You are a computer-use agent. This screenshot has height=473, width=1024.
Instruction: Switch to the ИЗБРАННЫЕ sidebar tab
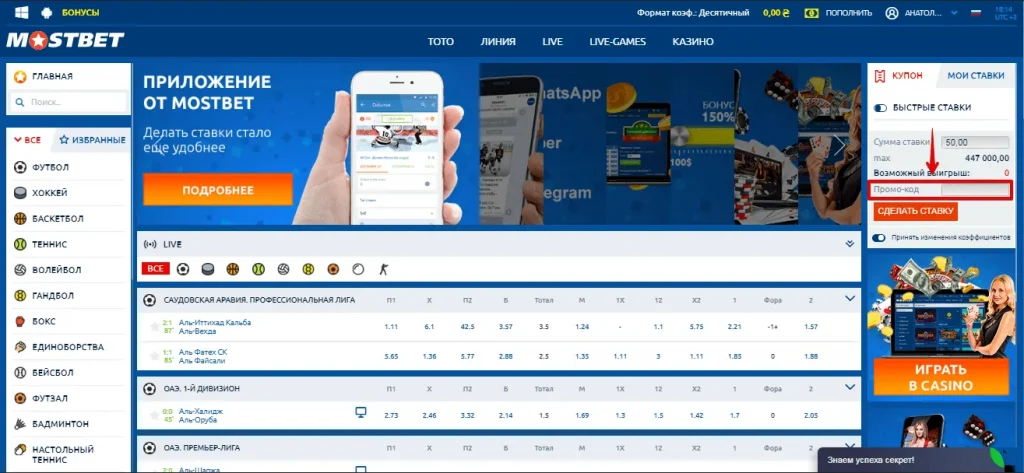(x=92, y=140)
